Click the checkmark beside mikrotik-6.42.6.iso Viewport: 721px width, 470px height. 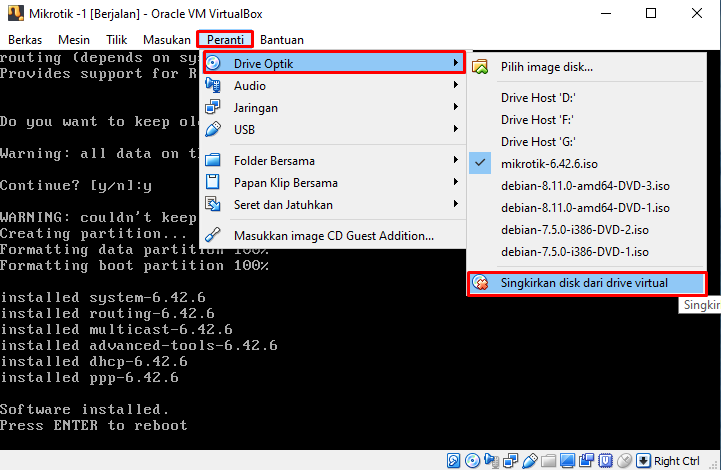tap(480, 163)
